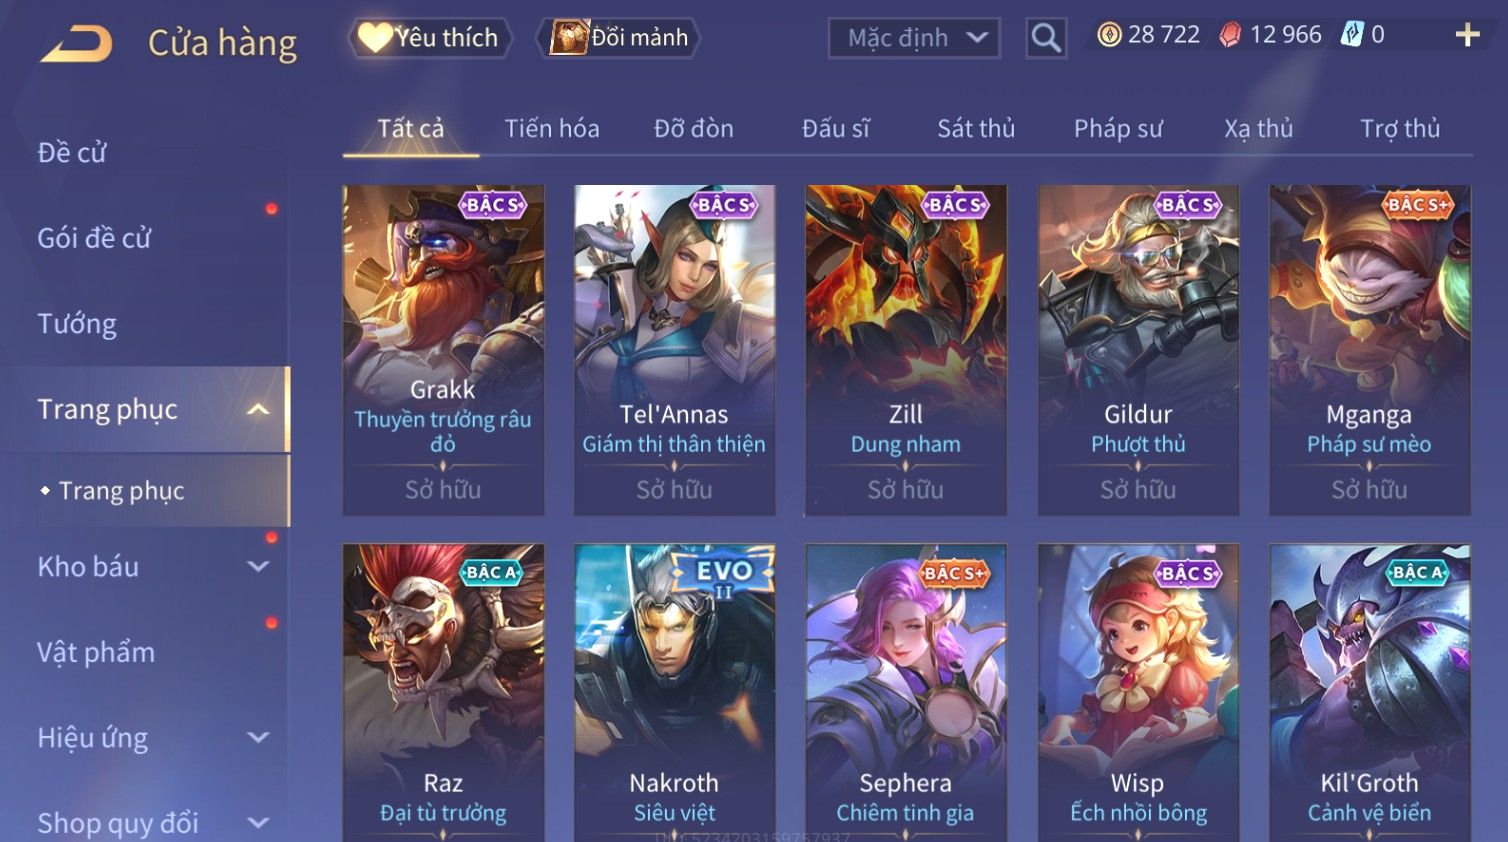The height and width of the screenshot is (842, 1508).
Task: Tap the red gem currency icon
Action: coord(1230,35)
